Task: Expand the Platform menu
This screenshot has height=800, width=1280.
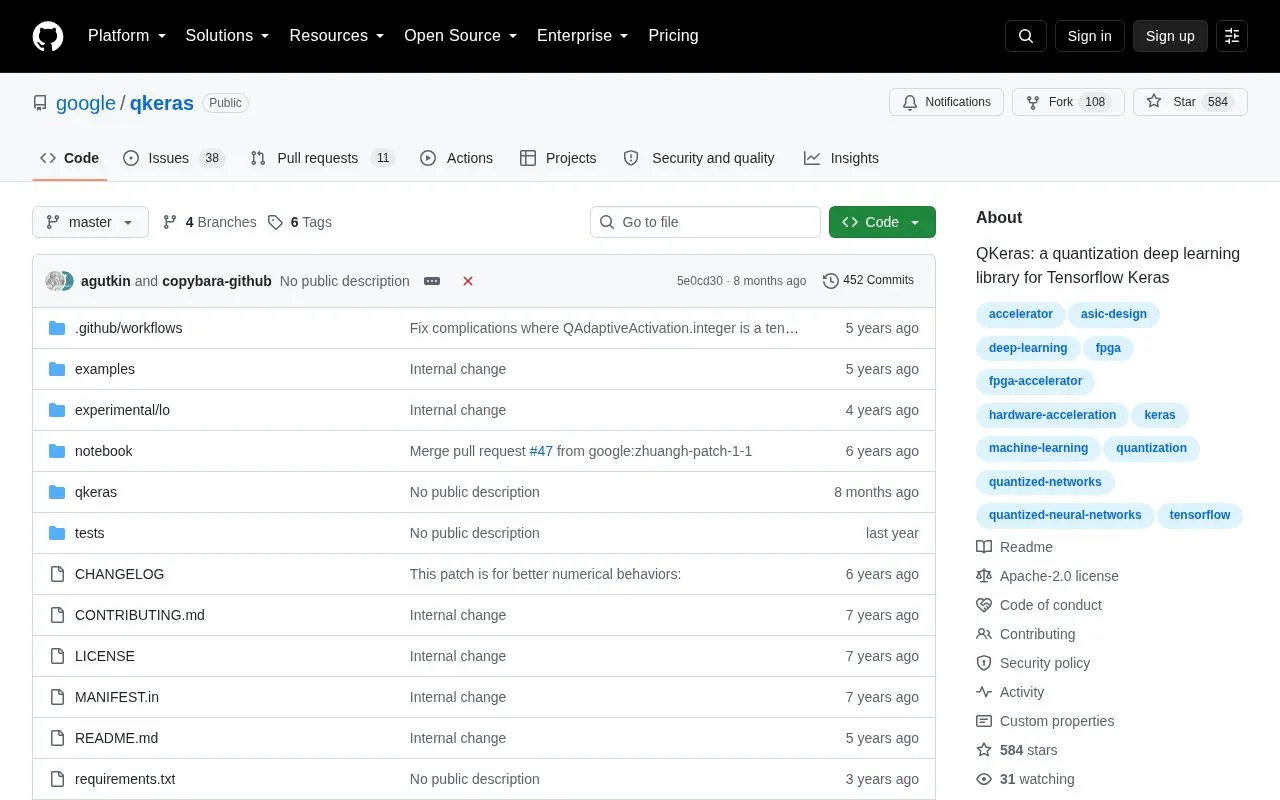Action: (x=127, y=36)
